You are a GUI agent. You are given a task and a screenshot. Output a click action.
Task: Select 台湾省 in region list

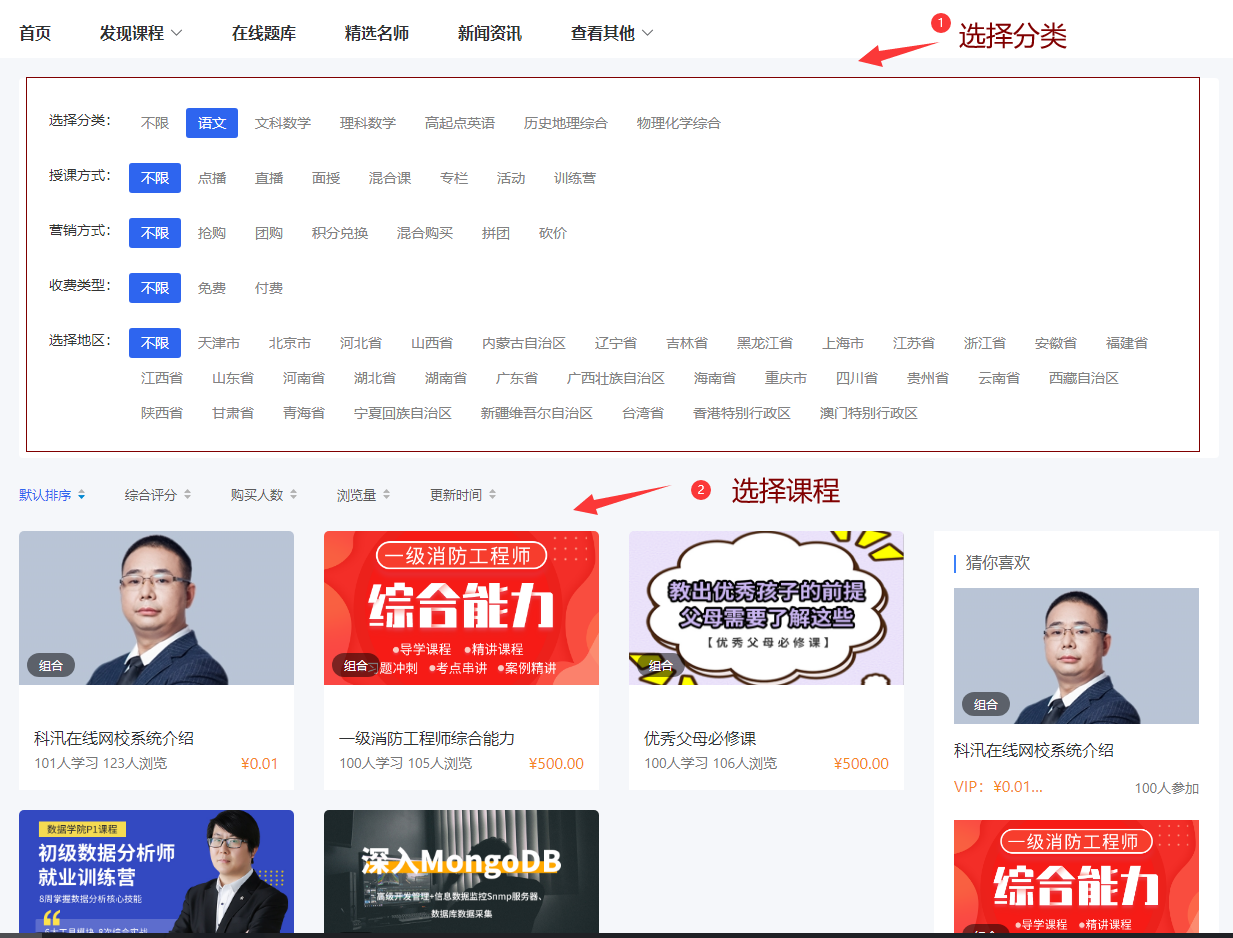641,412
